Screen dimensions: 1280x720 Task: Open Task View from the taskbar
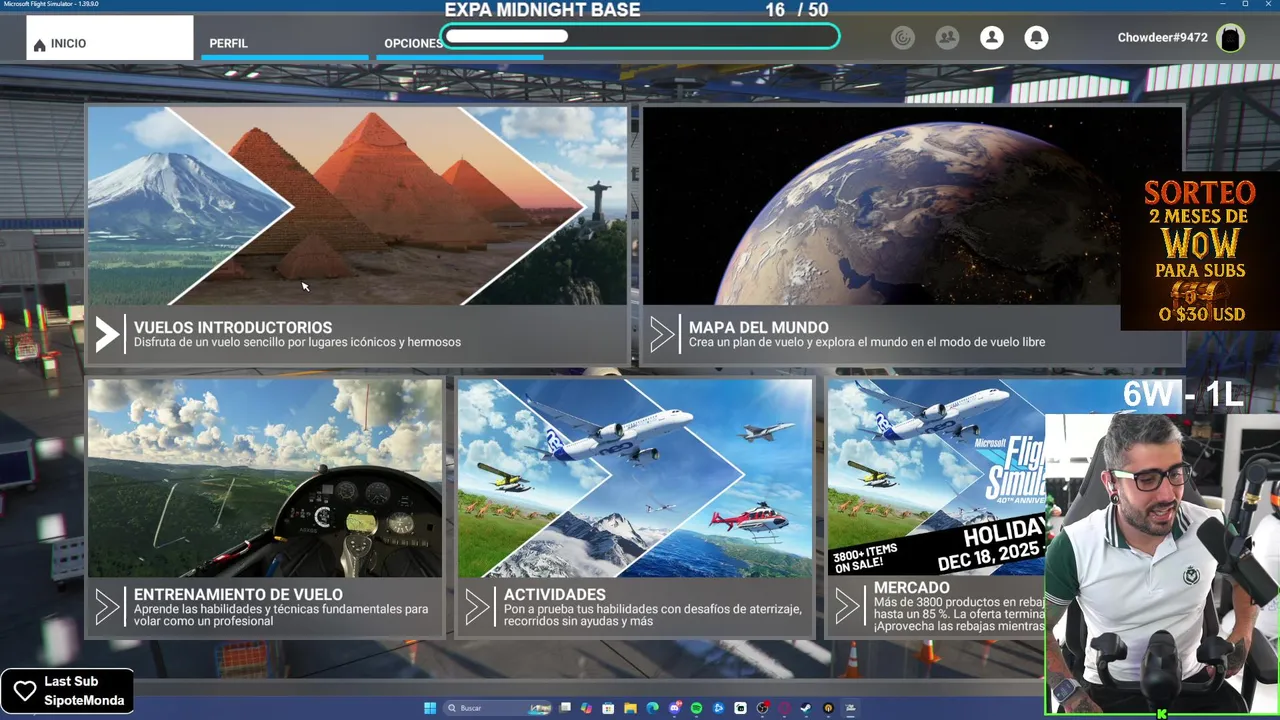click(565, 708)
